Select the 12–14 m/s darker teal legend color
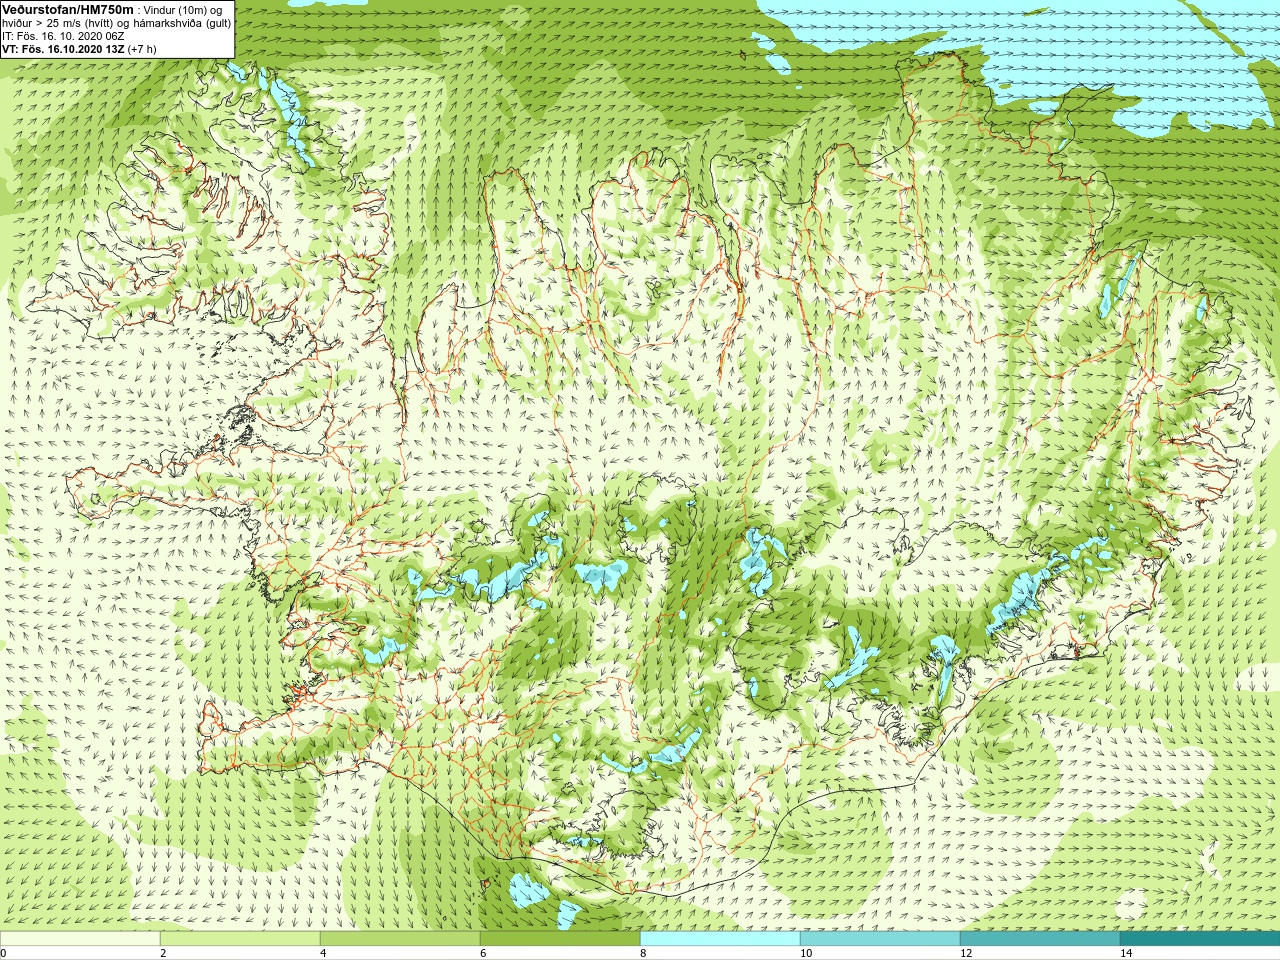 tap(1040, 939)
